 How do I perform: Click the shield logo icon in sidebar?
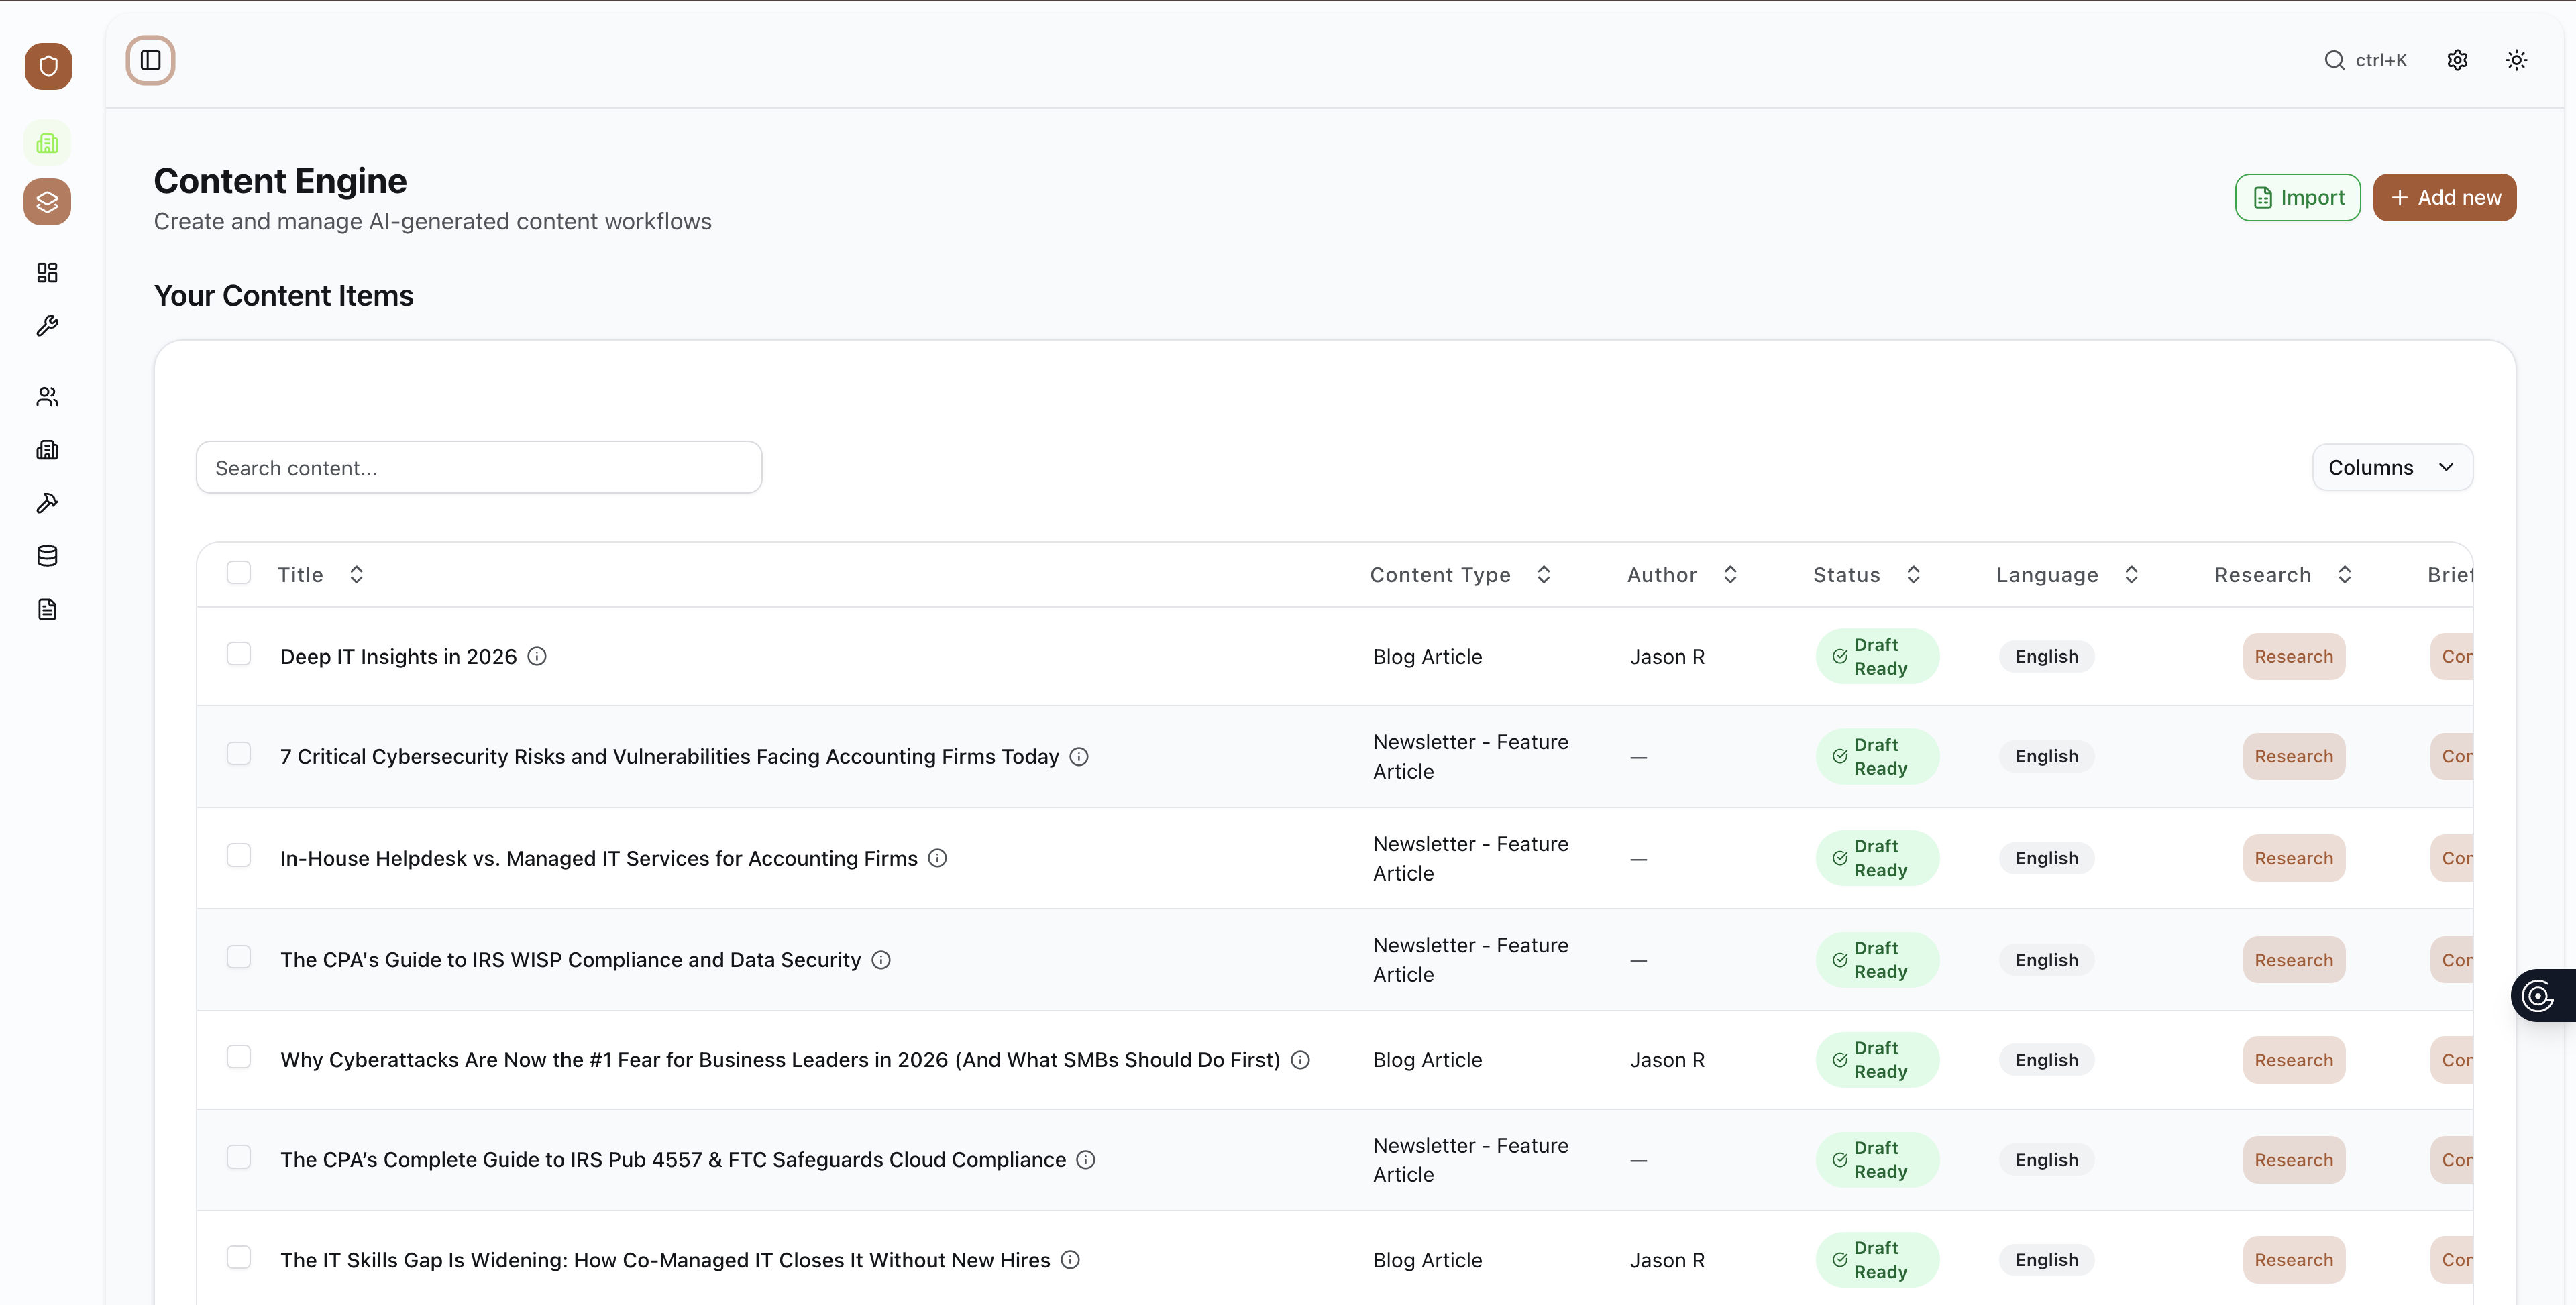tap(48, 66)
